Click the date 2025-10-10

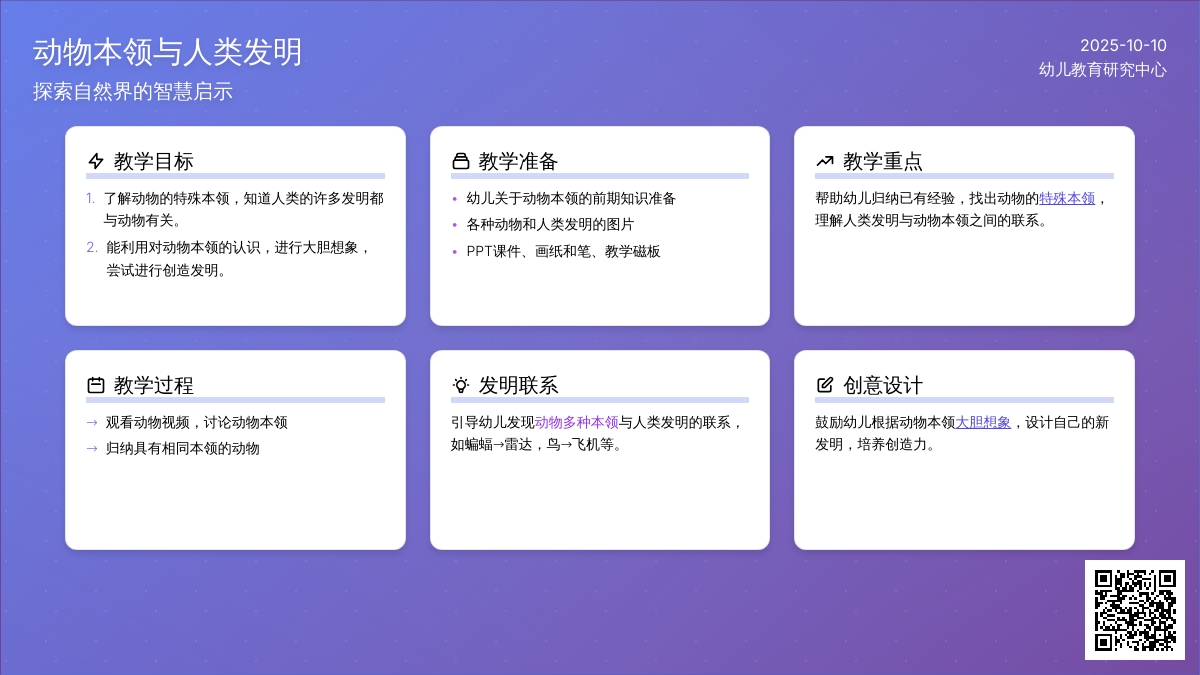[1123, 45]
